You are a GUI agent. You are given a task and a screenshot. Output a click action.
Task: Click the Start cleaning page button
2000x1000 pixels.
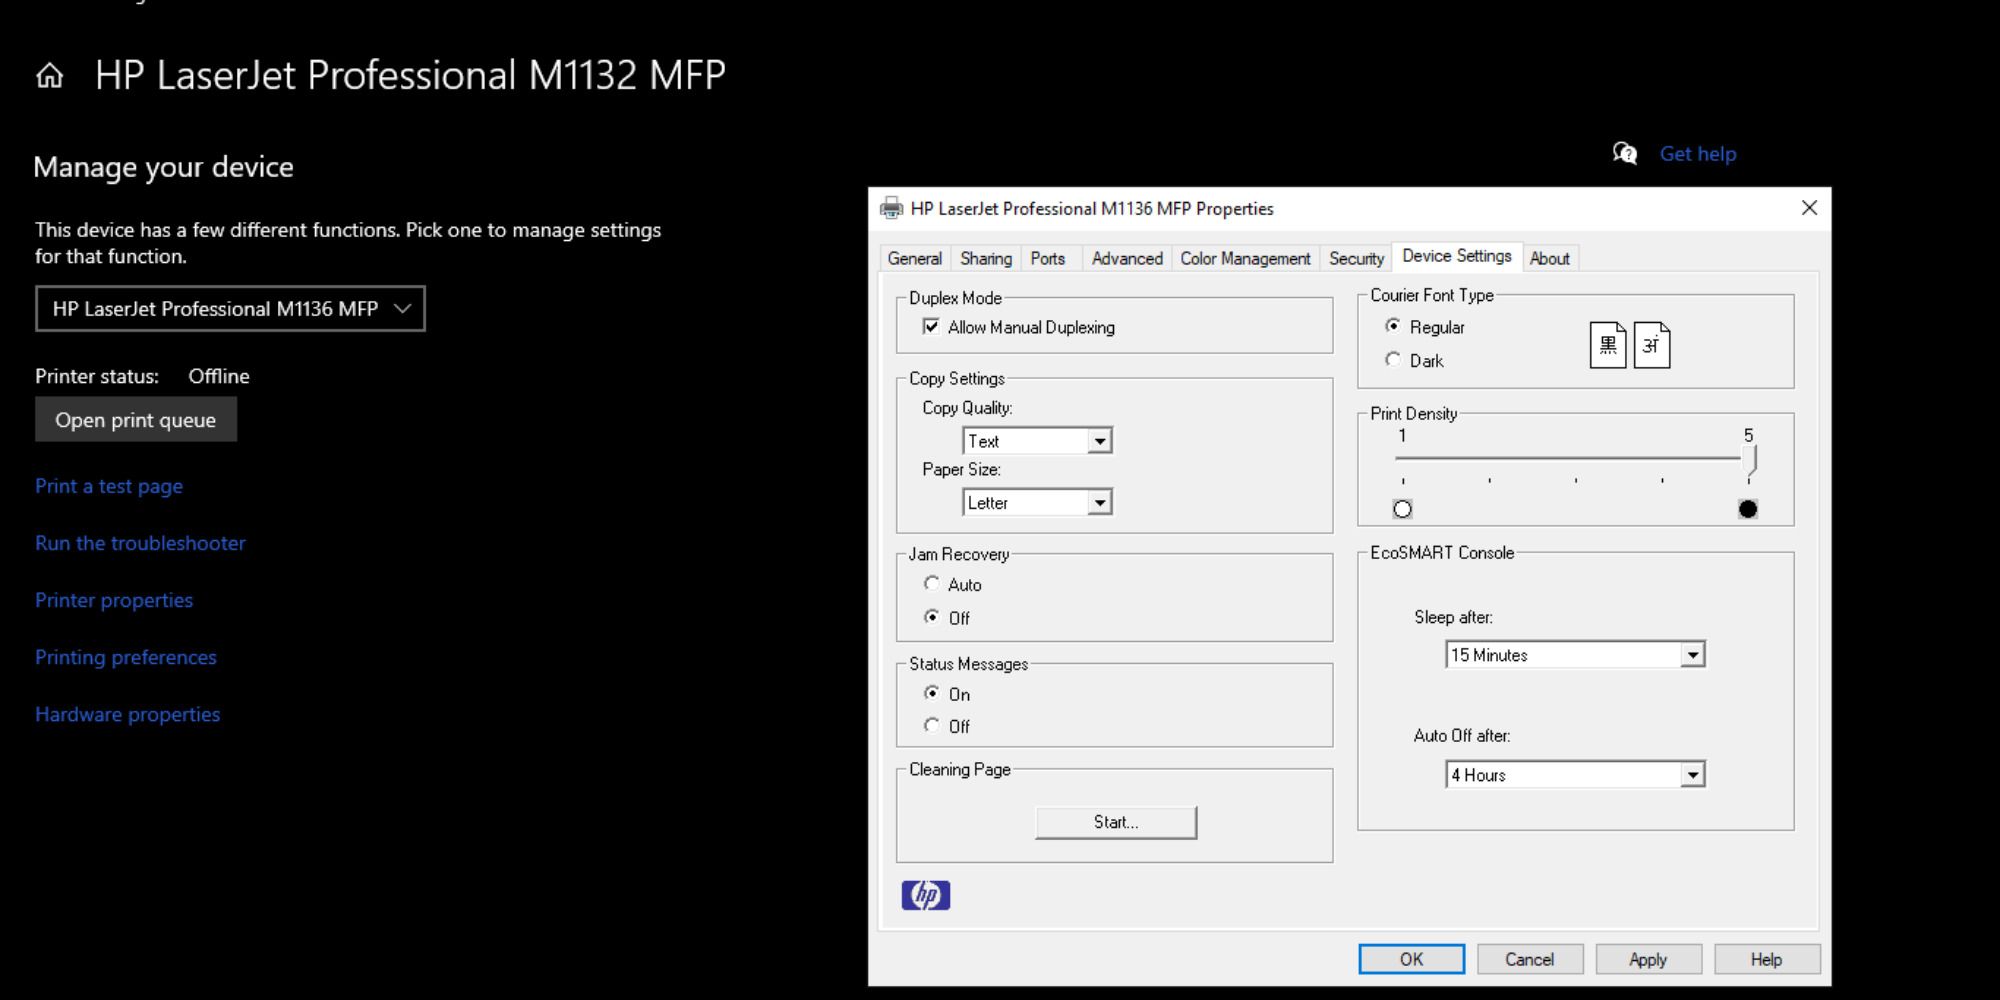pyautogui.click(x=1116, y=822)
